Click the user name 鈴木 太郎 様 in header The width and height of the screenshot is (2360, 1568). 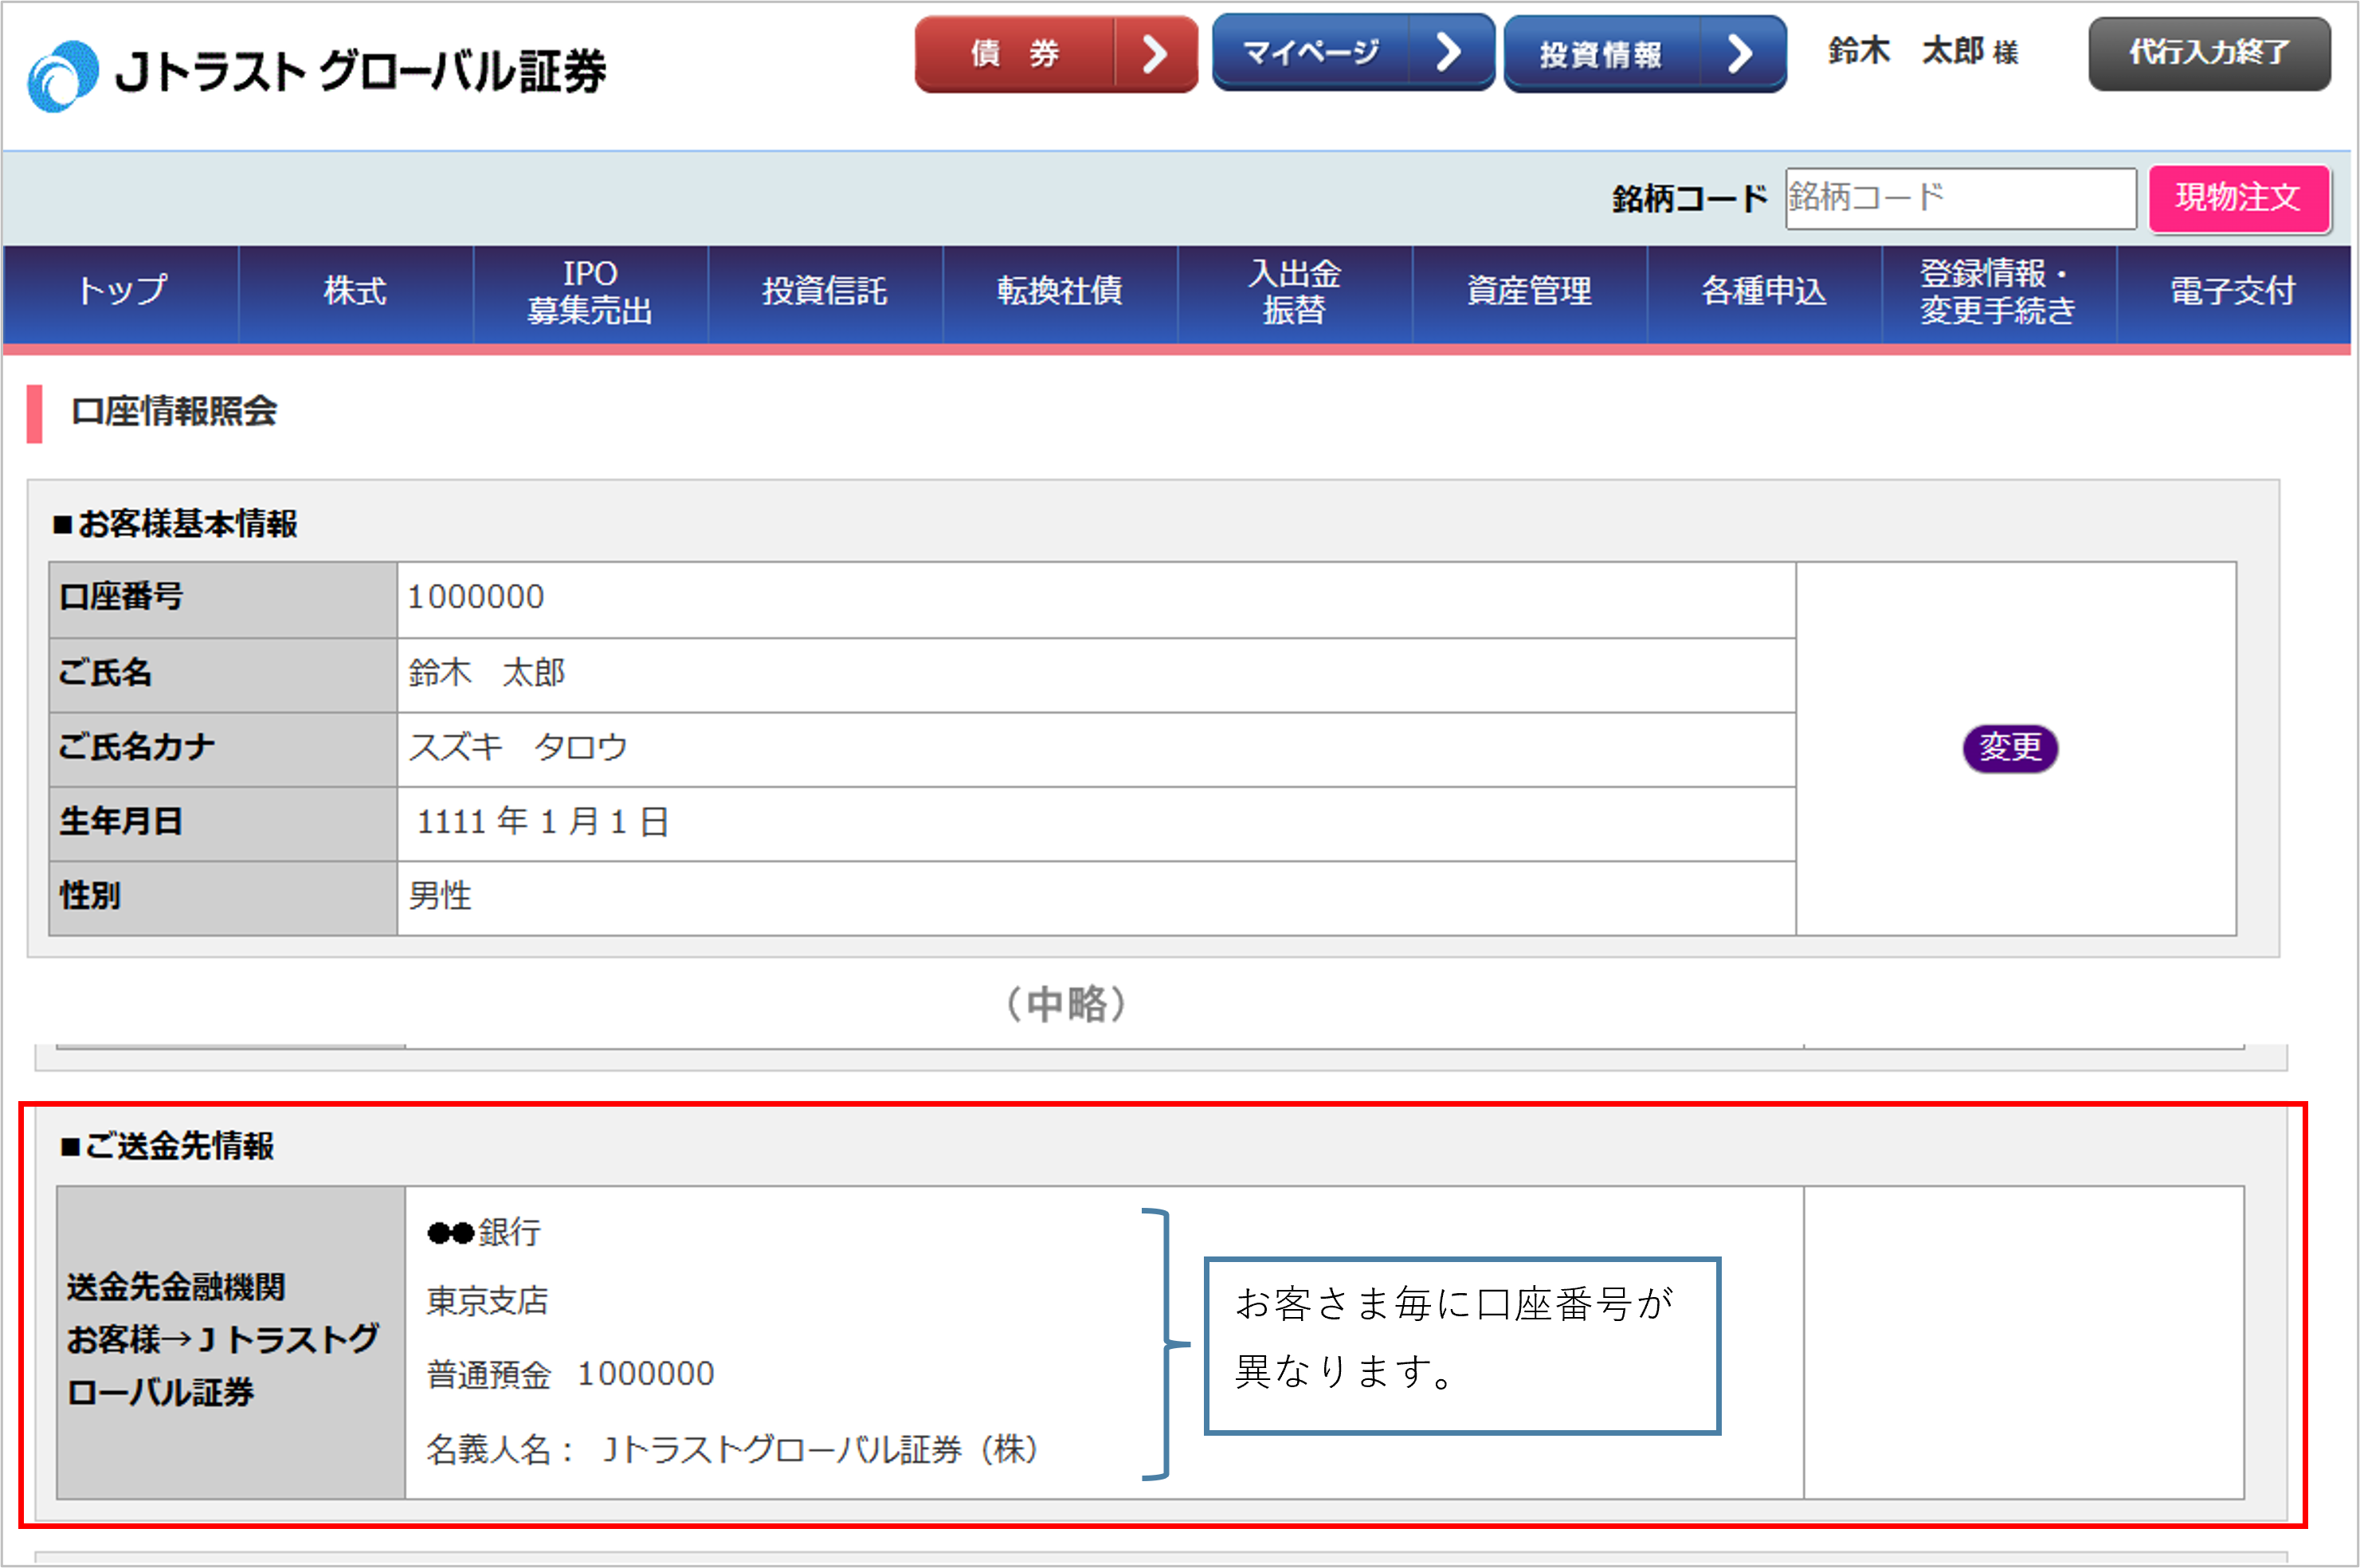point(1923,52)
